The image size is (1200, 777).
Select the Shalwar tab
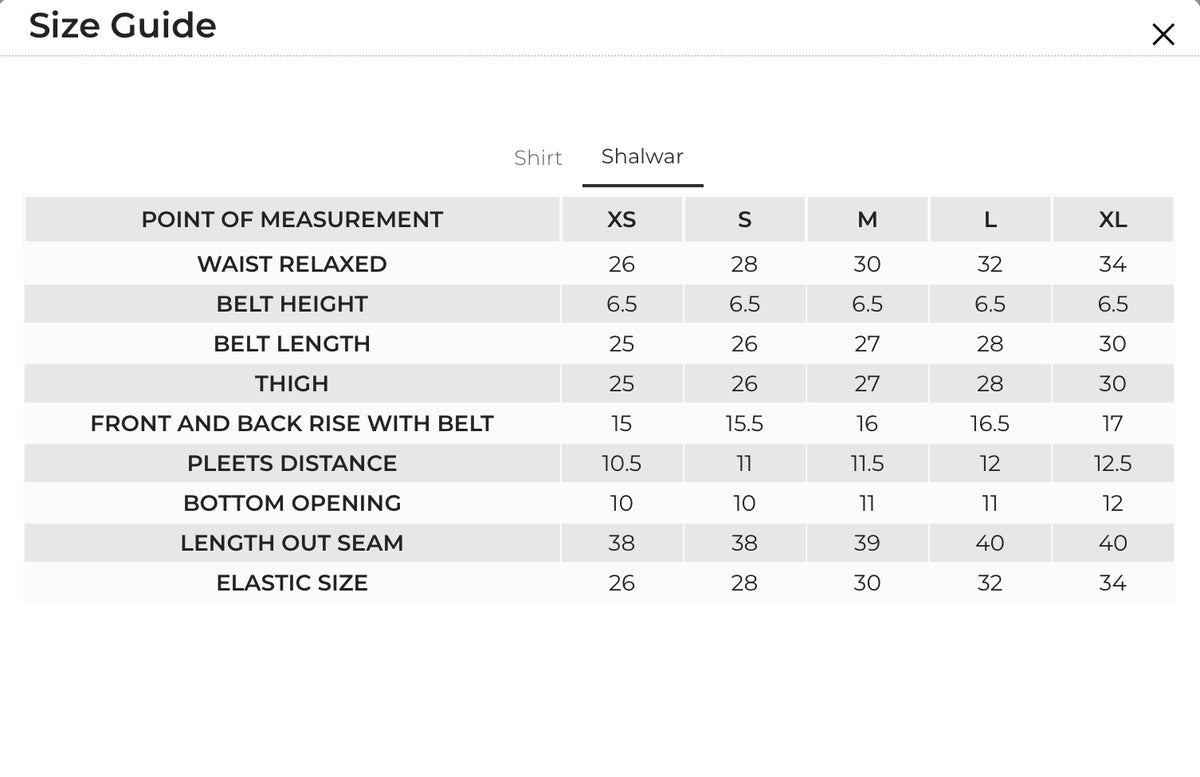point(643,157)
